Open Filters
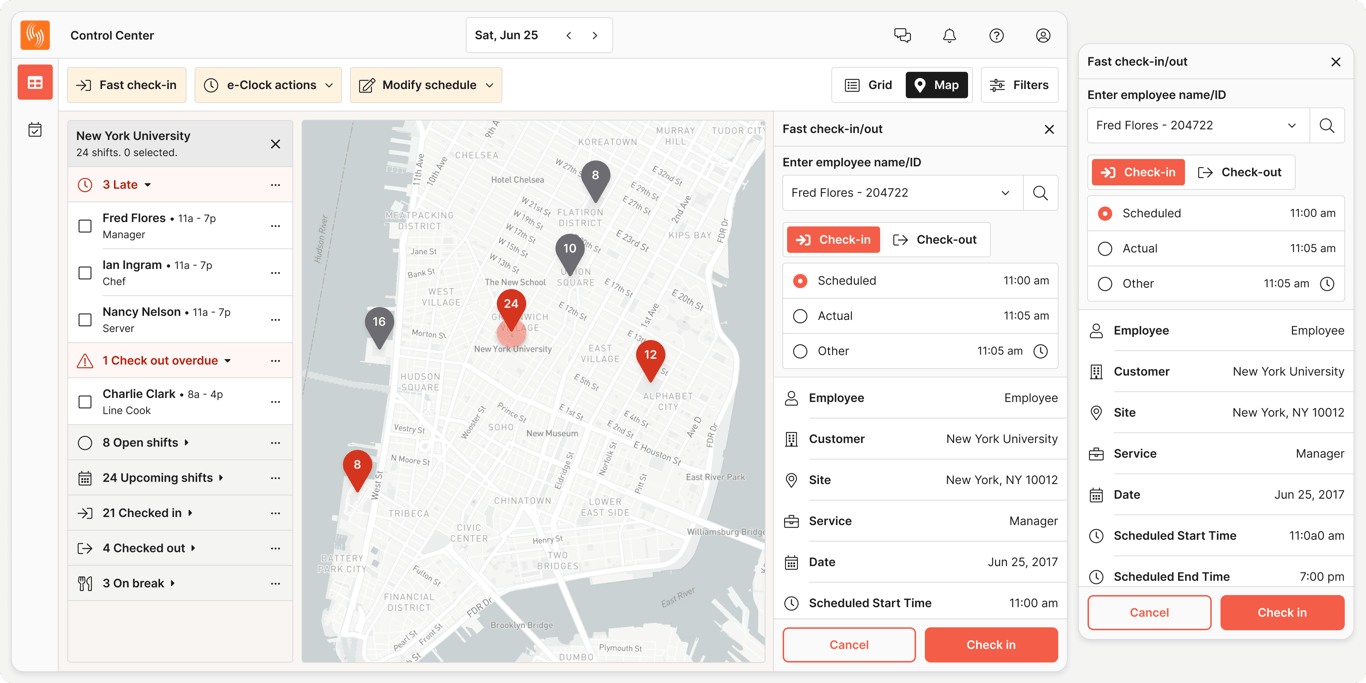1366x683 pixels. (1020, 85)
